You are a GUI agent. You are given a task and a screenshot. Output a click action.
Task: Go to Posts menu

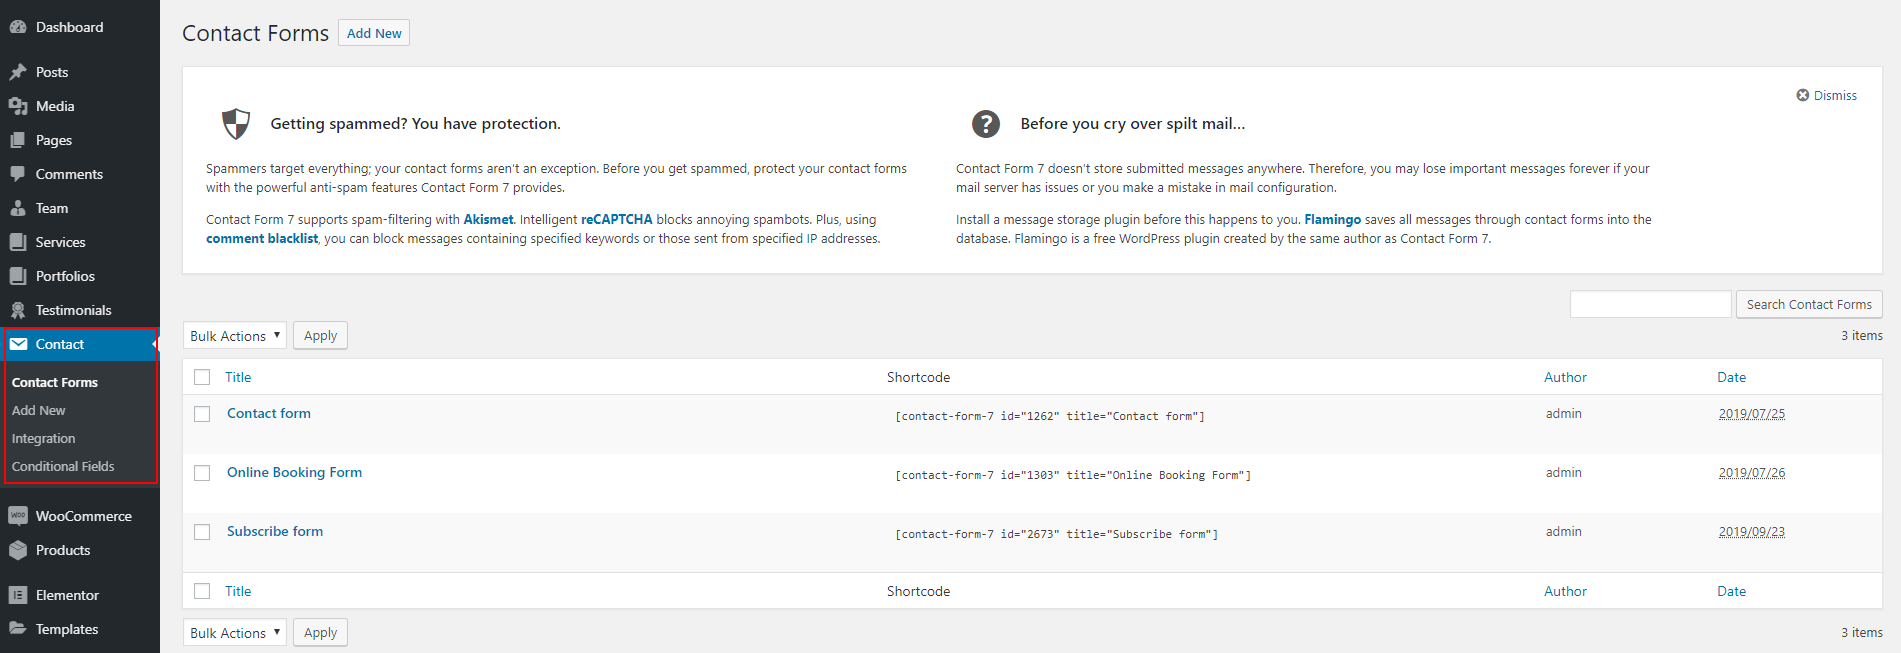[x=80, y=72]
